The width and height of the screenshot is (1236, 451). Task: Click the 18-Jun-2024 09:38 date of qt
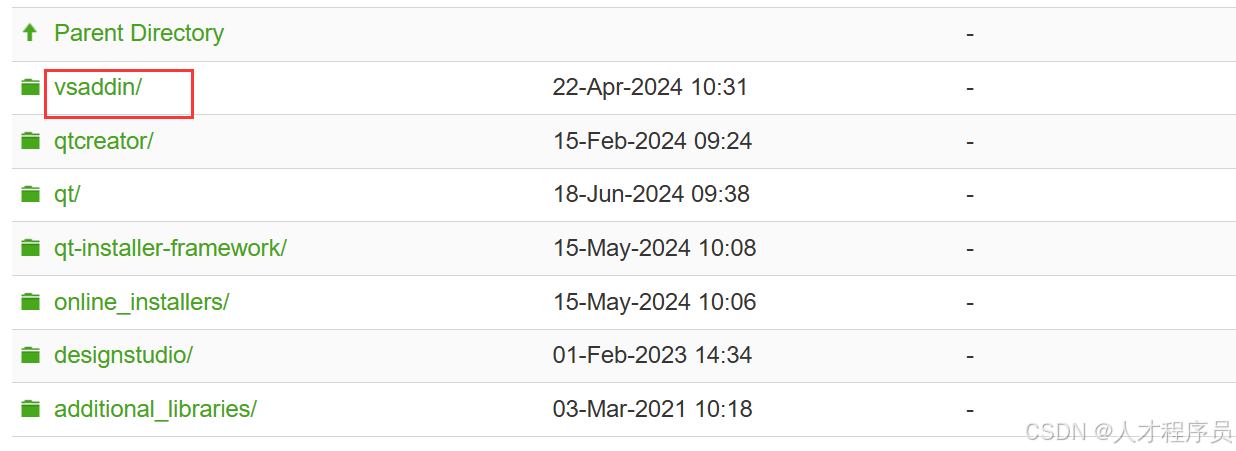tap(651, 194)
